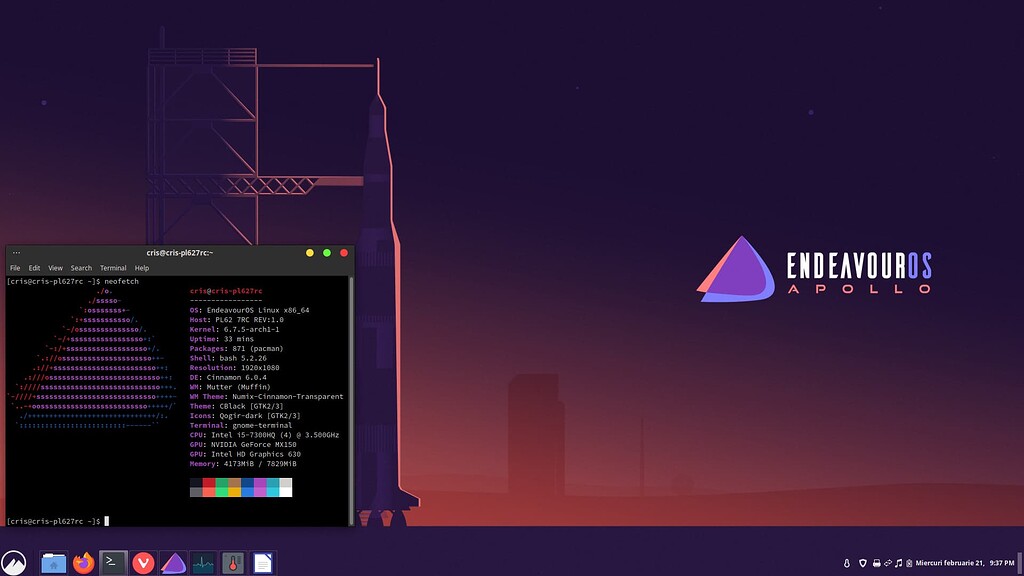Launch Firefox from the panel
The image size is (1024, 576).
coord(83,563)
